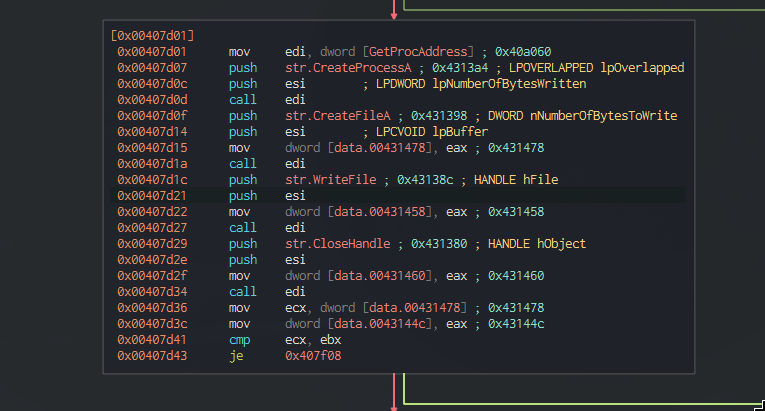
Task: Select the block header label [0x00407d01]
Action: 152,36
